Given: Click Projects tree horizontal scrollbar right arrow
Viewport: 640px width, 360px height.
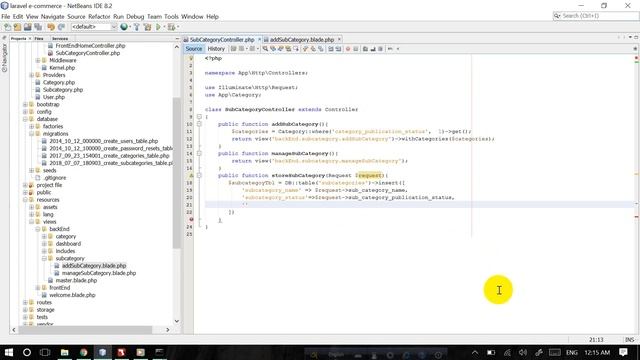Looking at the screenshot, I should tap(167, 329).
